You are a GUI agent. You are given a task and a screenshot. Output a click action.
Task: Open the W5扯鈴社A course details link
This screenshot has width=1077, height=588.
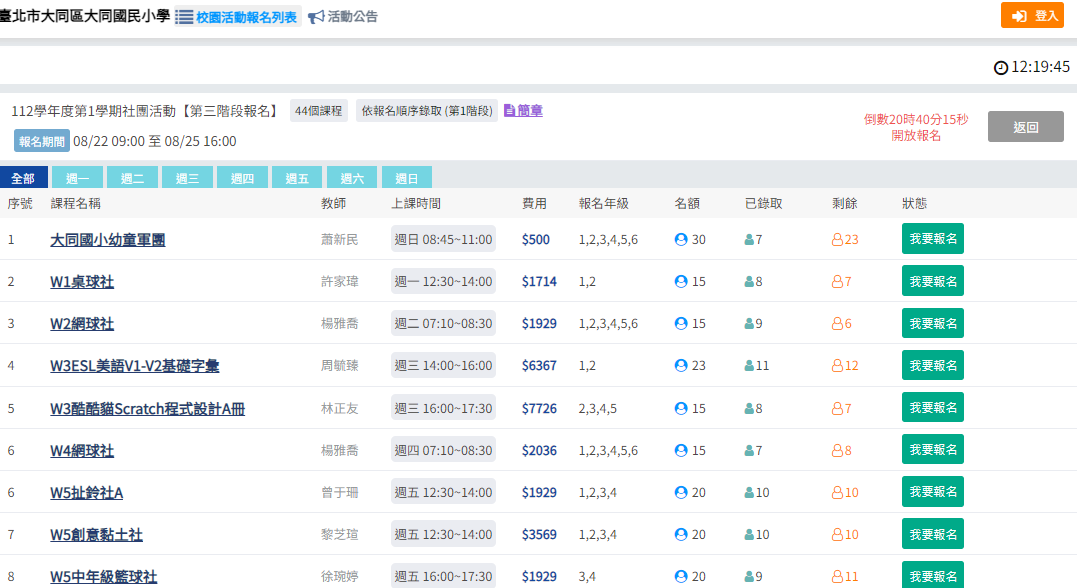click(86, 493)
